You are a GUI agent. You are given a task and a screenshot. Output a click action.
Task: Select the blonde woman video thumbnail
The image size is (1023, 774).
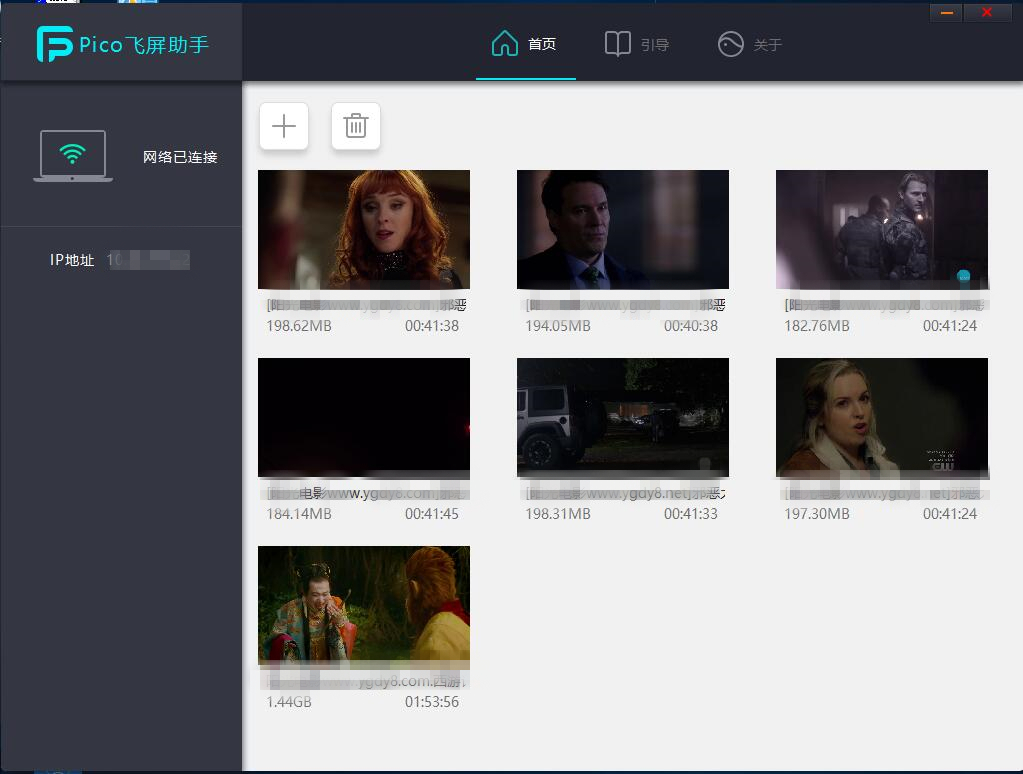tap(882, 418)
